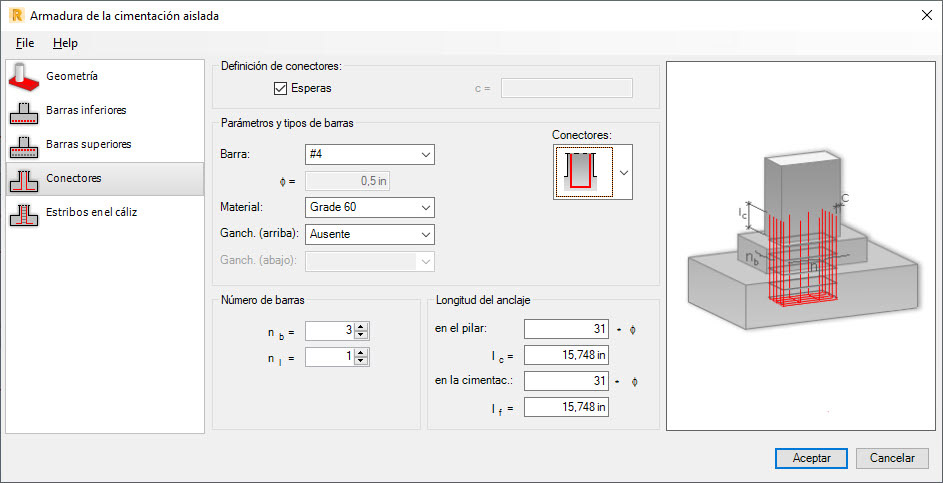The width and height of the screenshot is (943, 483).
Task: Toggle the Esperas checkbox
Action: [x=280, y=89]
